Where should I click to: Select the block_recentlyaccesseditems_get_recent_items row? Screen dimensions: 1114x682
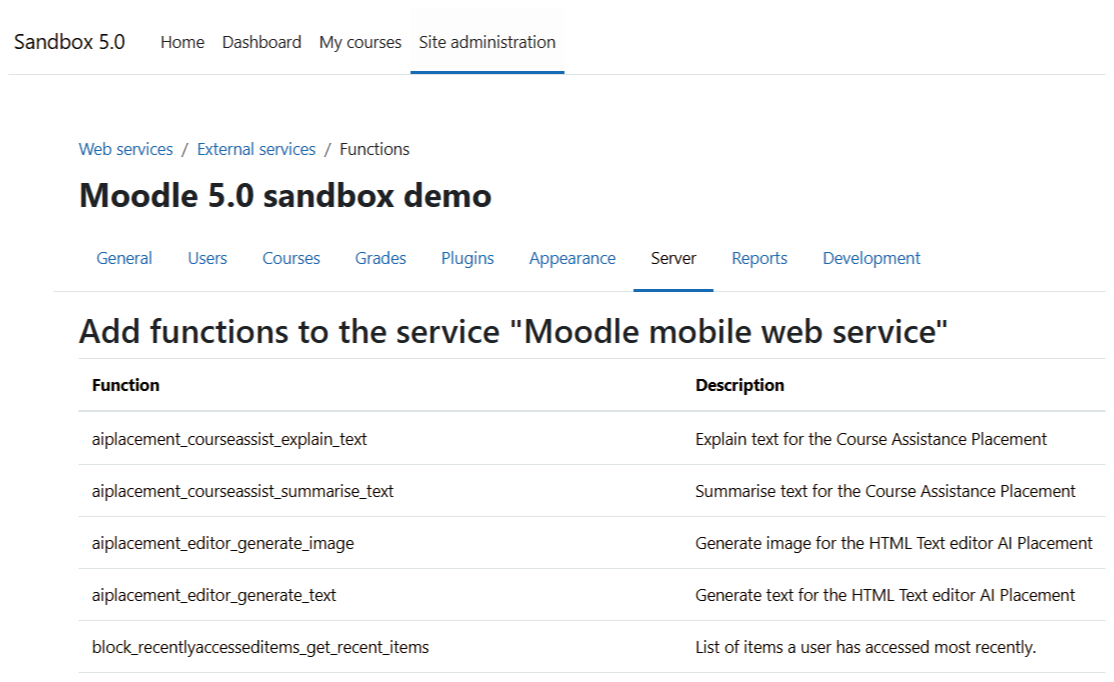(x=260, y=647)
